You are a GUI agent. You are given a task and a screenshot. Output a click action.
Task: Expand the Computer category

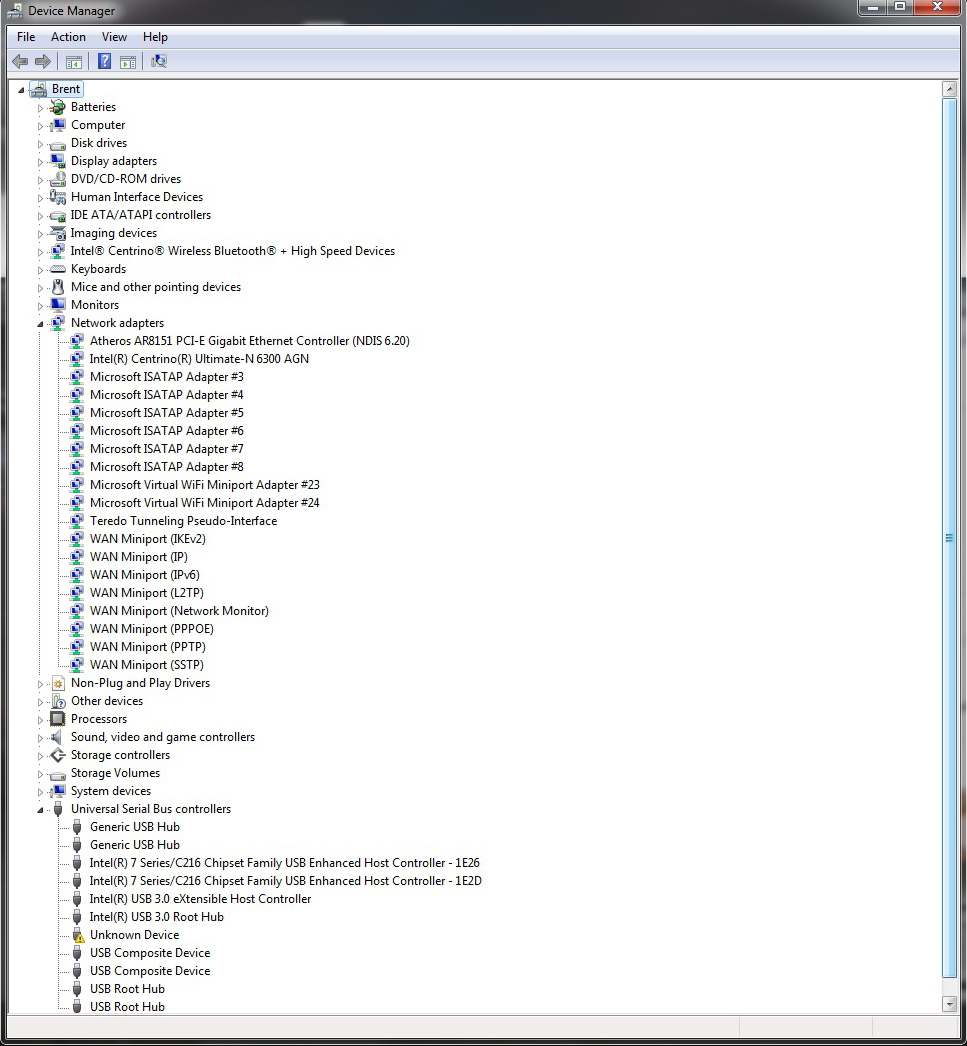pyautogui.click(x=40, y=125)
